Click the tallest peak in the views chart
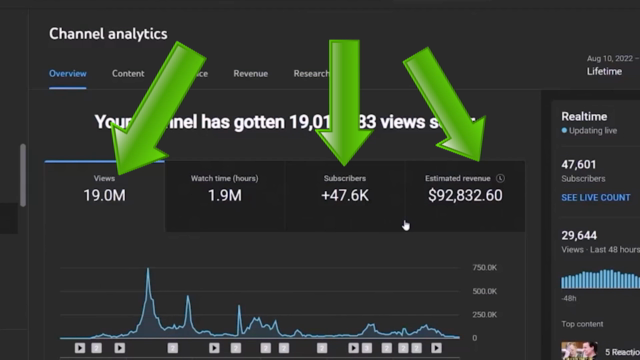The image size is (640, 360). tap(148, 270)
